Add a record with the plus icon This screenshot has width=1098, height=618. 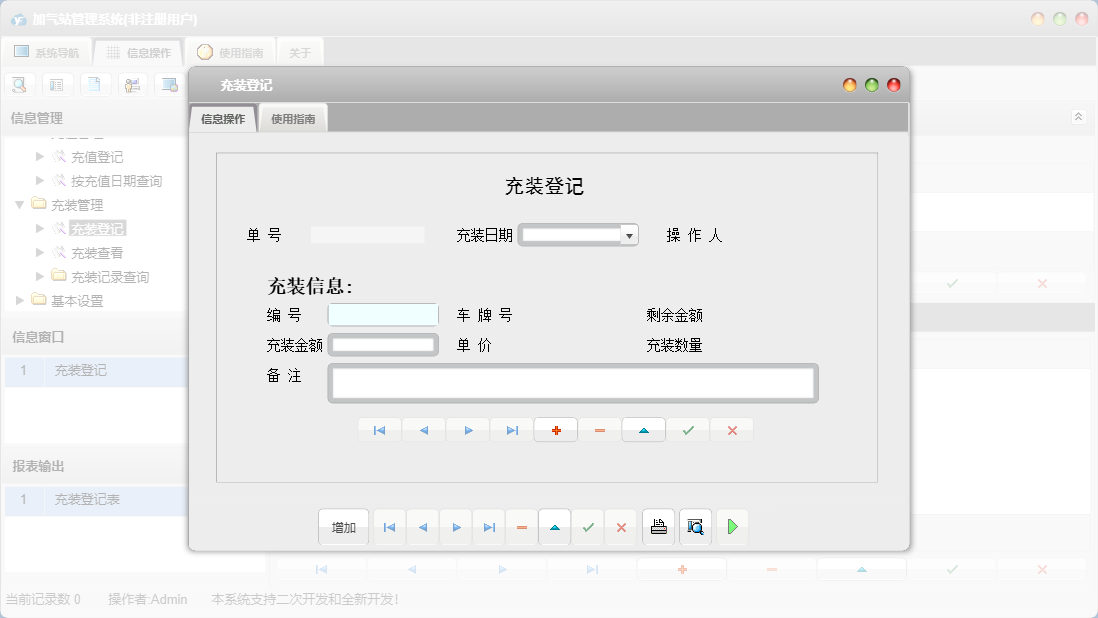tap(555, 429)
